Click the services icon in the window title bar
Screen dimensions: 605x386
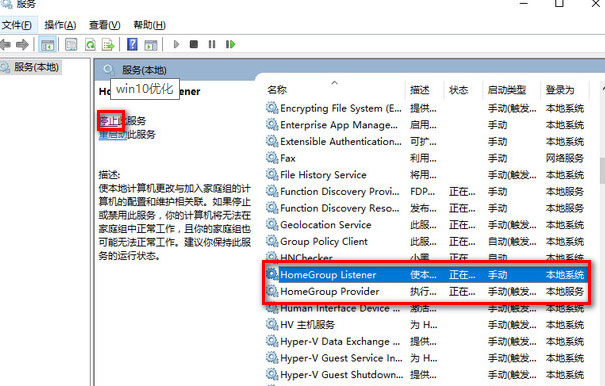coord(7,3)
